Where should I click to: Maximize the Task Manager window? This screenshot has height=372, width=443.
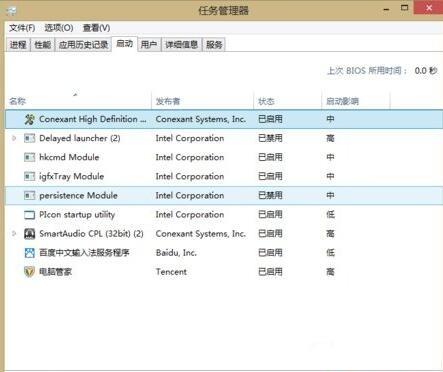pos(404,8)
